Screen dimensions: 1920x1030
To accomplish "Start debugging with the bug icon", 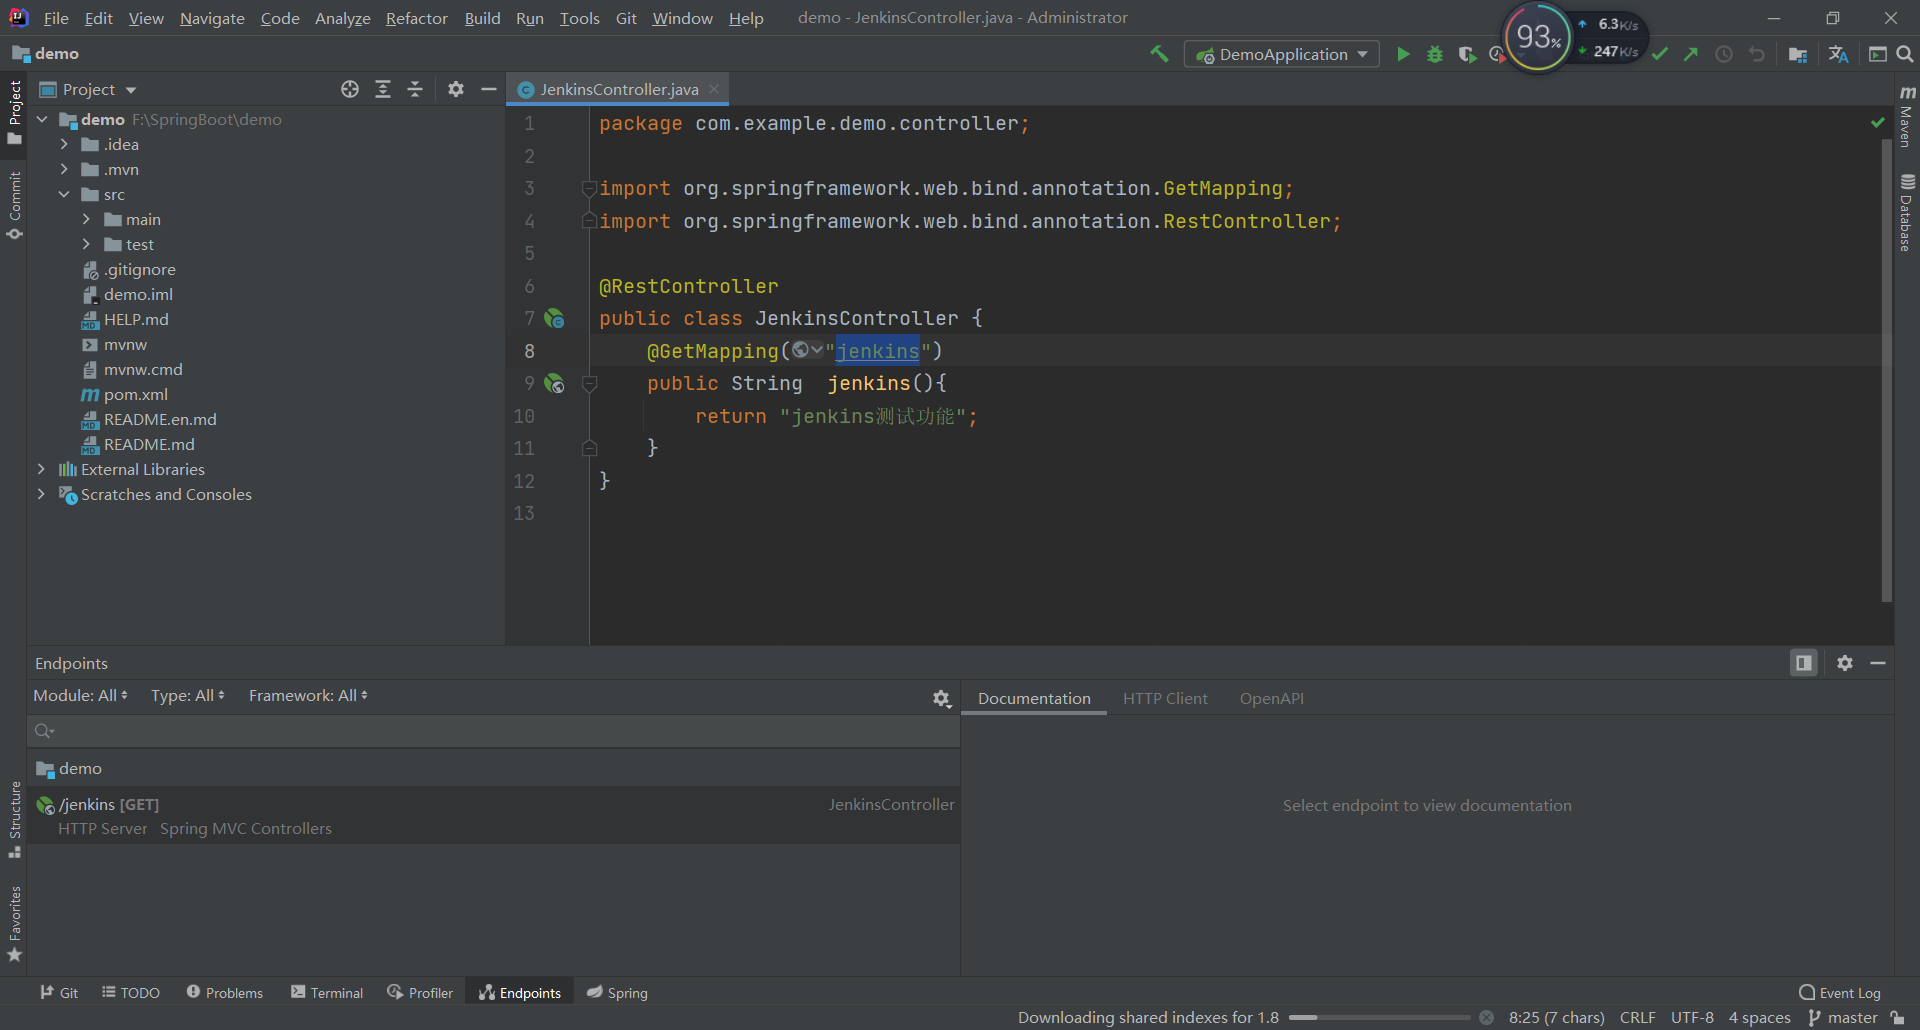I will pyautogui.click(x=1435, y=54).
